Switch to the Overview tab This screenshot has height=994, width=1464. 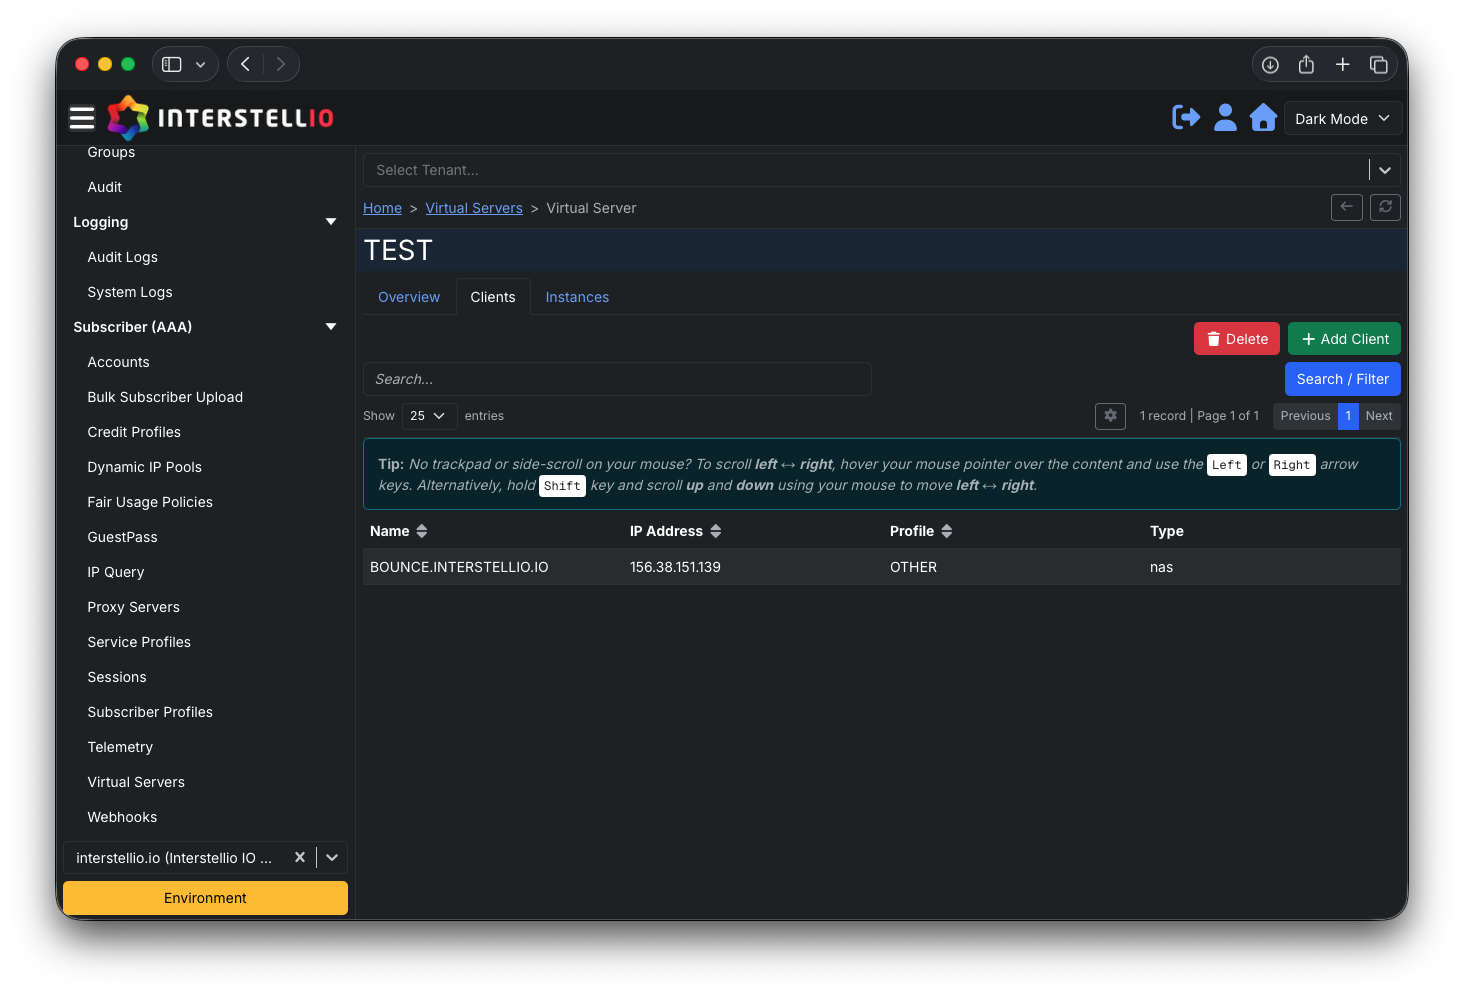[409, 297]
